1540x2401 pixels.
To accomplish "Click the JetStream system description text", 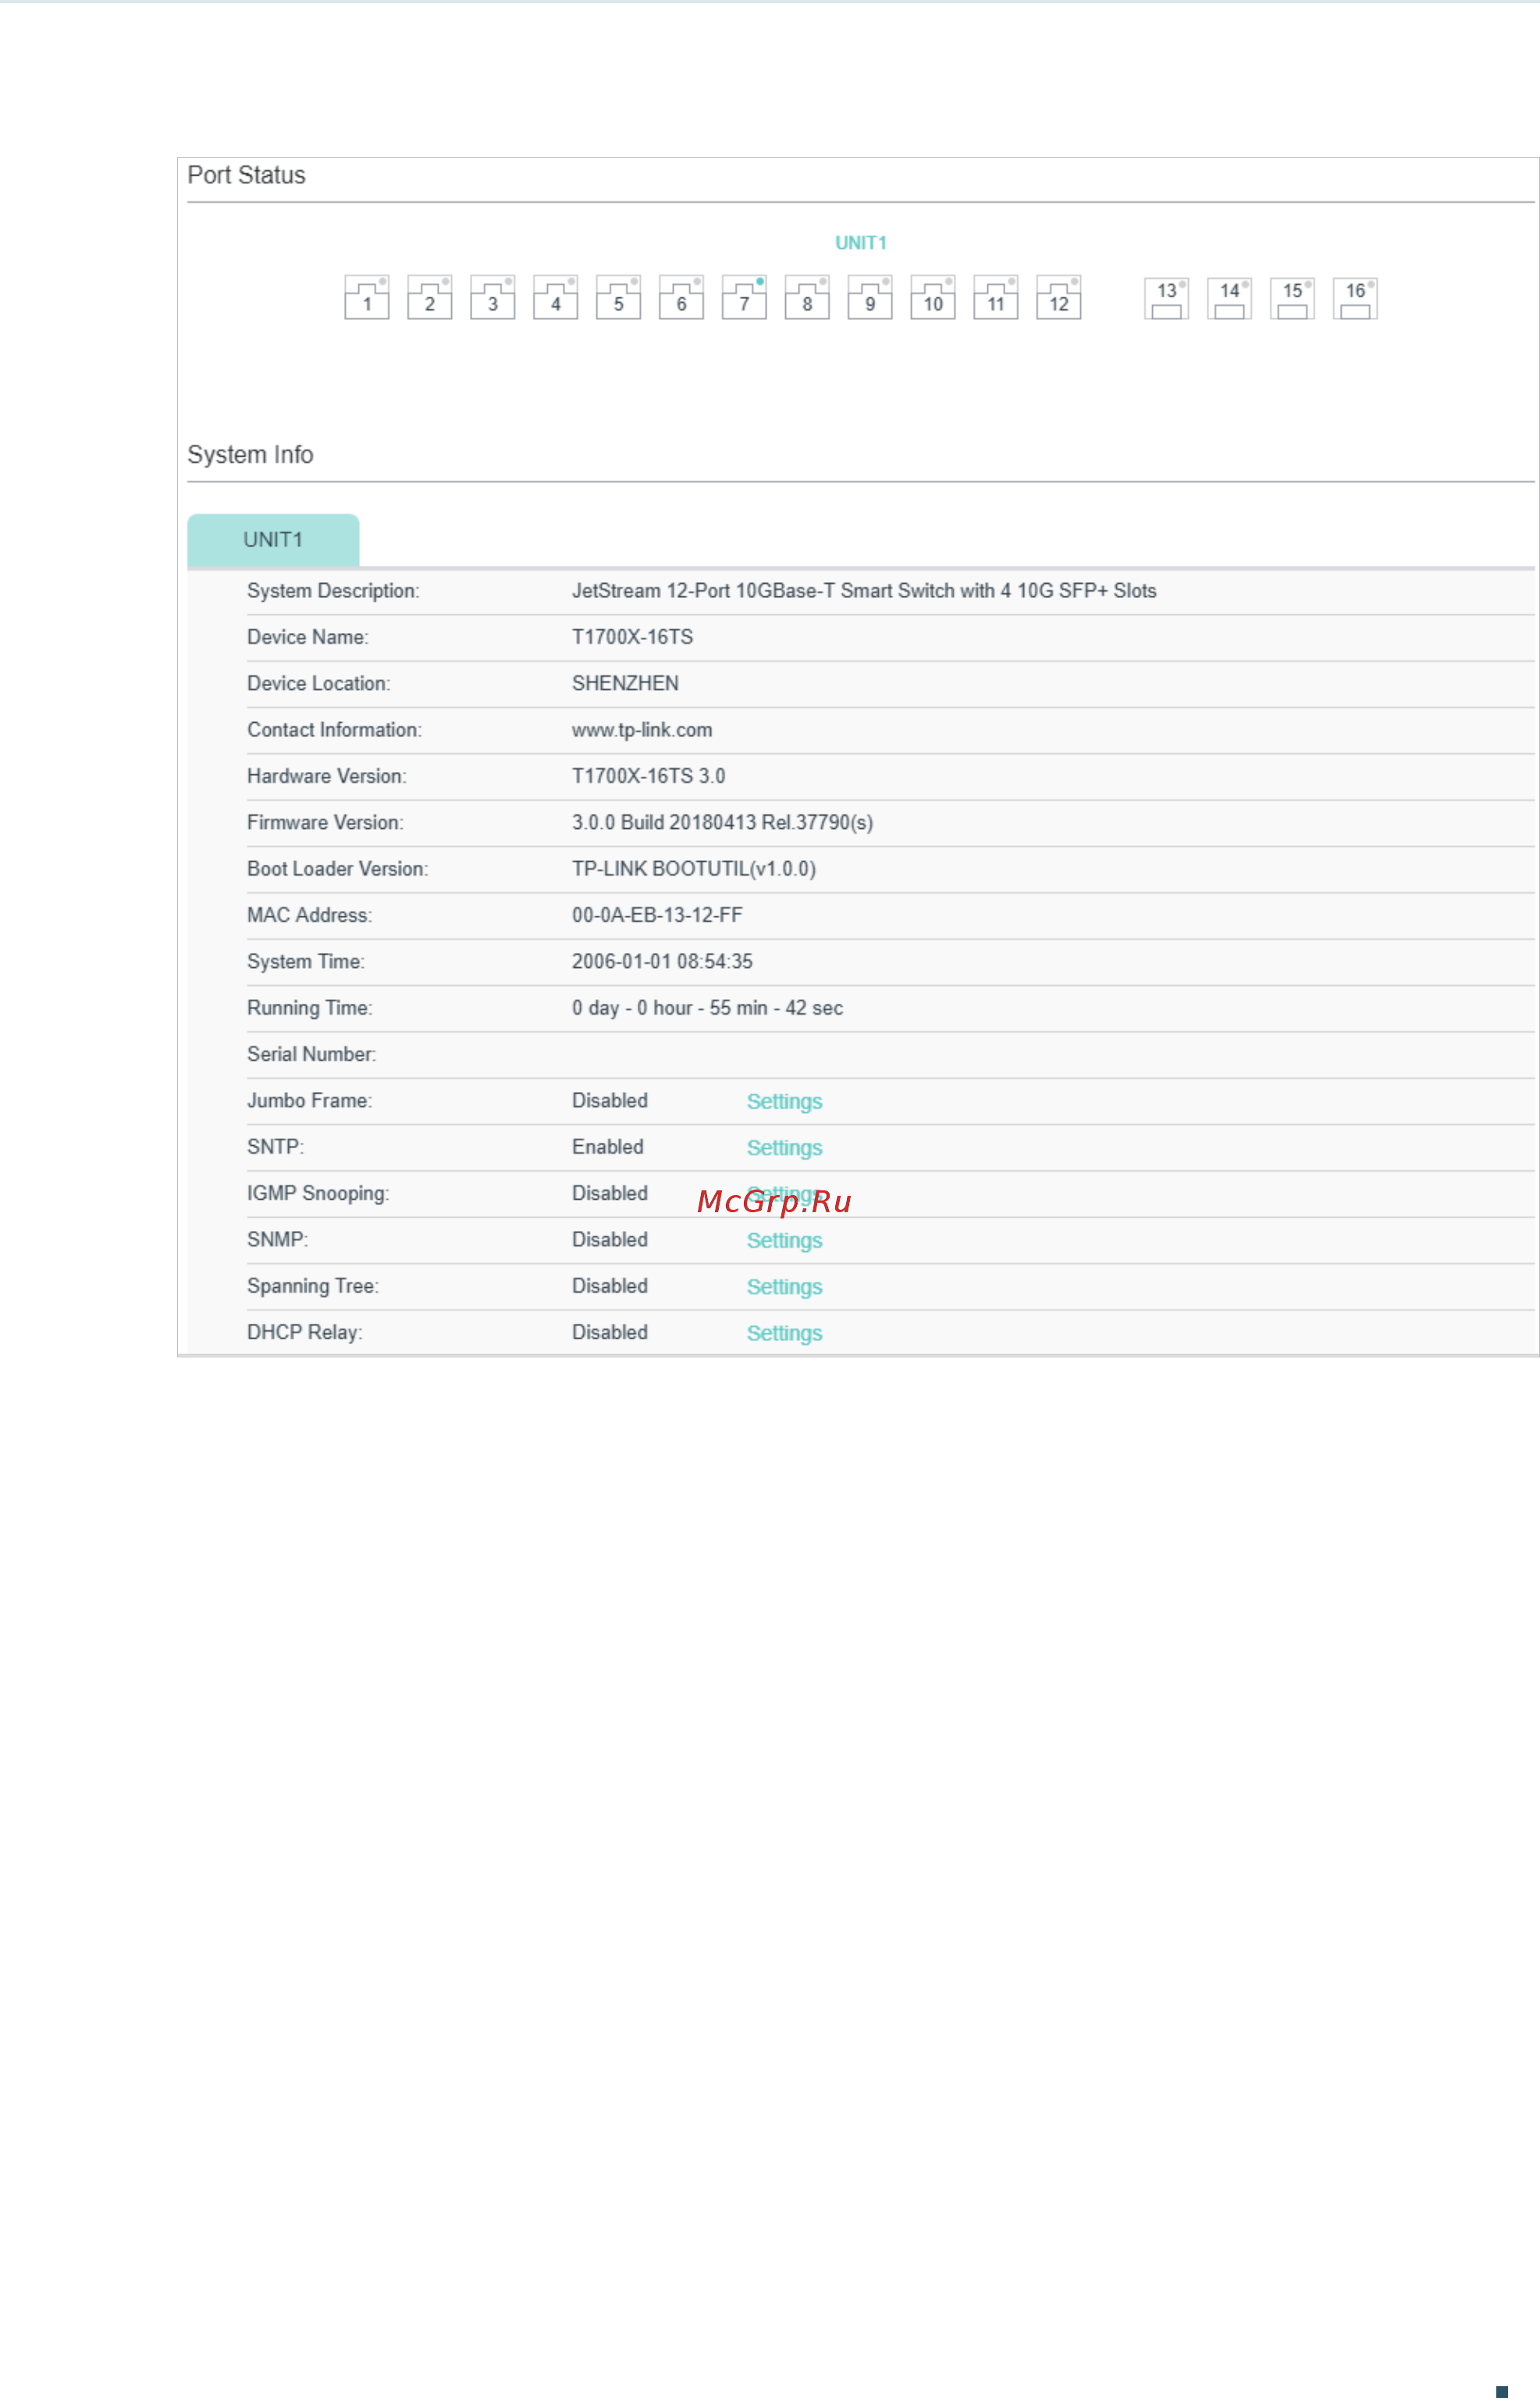I will (x=864, y=591).
